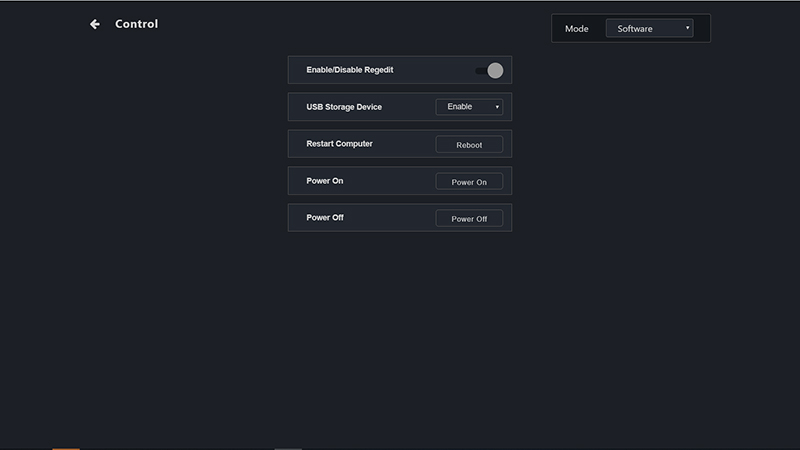Viewport: 800px width, 450px height.
Task: Click the back arrow beside Control
Action: point(95,24)
